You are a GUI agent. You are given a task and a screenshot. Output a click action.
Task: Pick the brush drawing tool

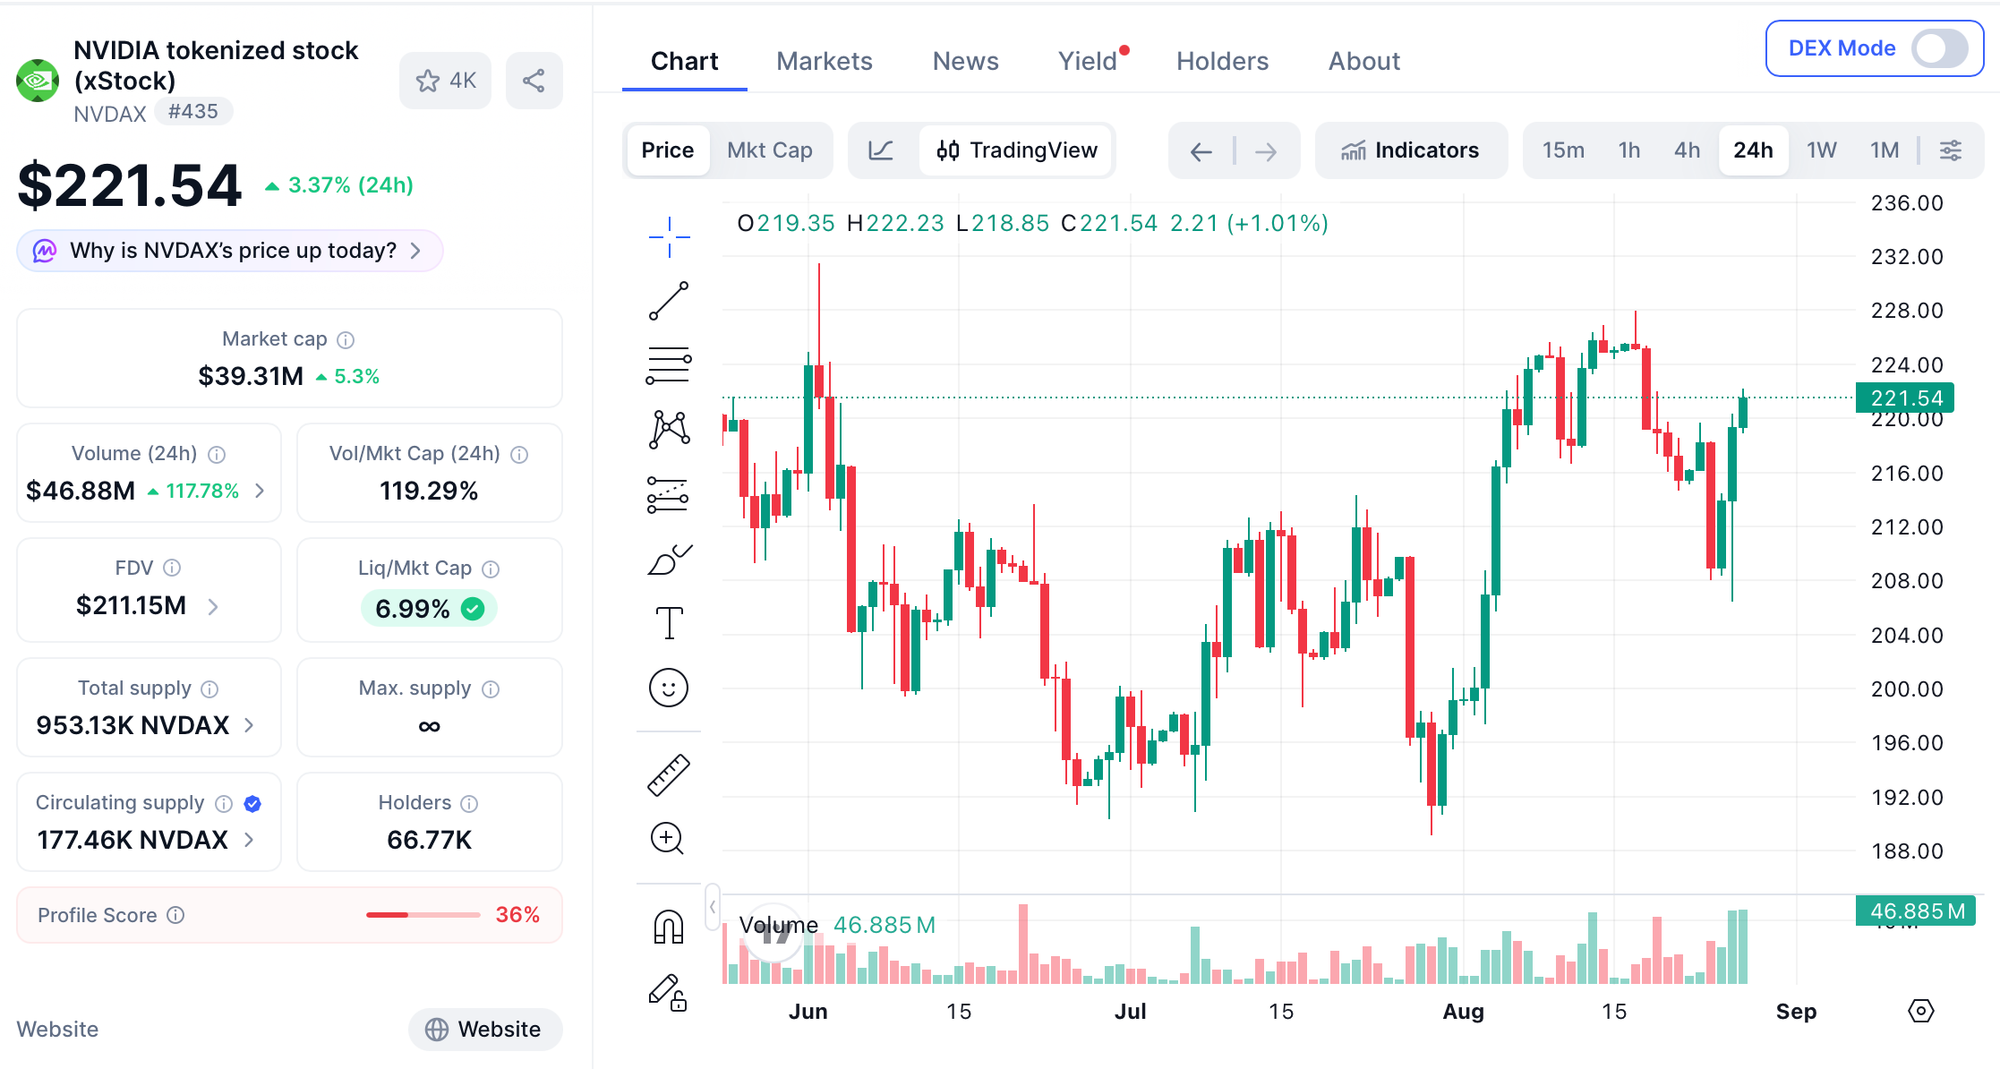click(669, 560)
